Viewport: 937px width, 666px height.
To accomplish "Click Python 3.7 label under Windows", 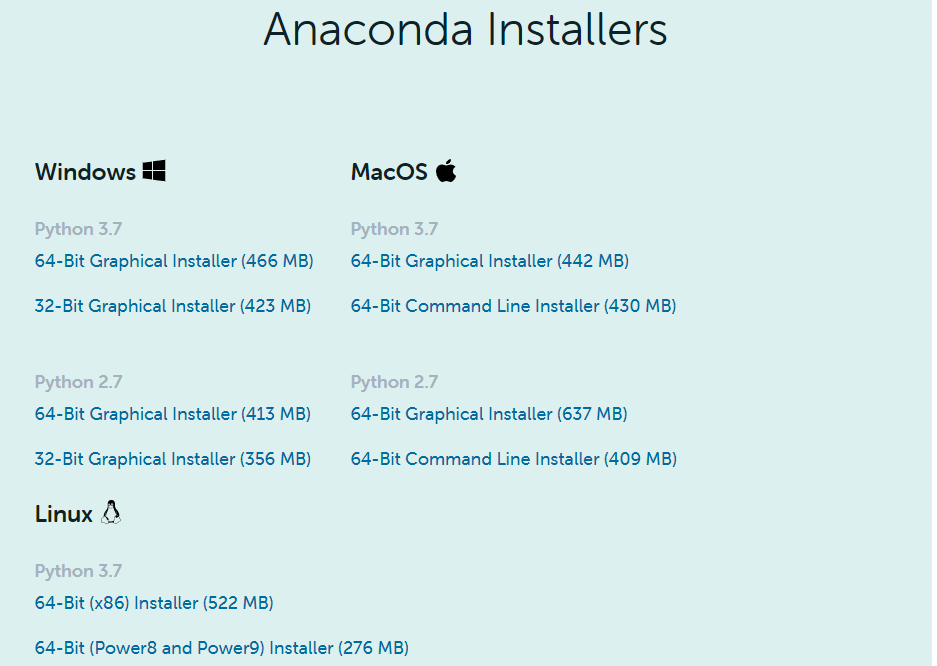I will [x=78, y=229].
